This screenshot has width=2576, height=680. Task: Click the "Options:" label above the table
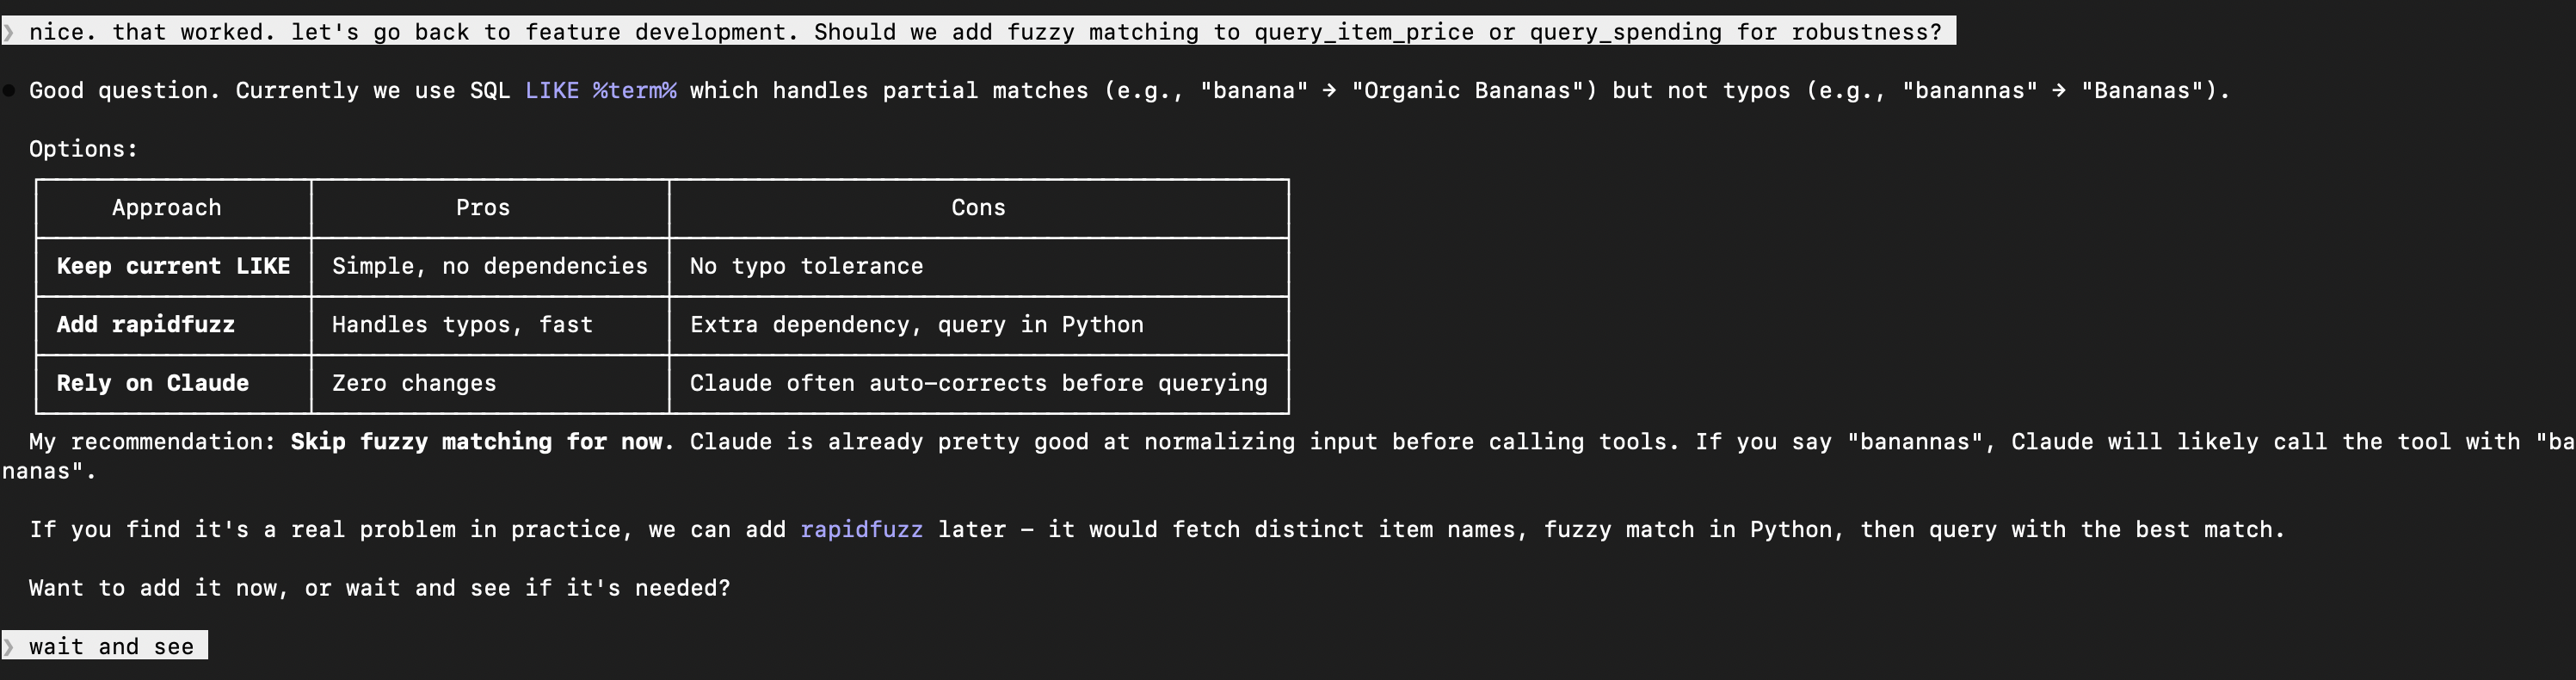click(x=83, y=150)
